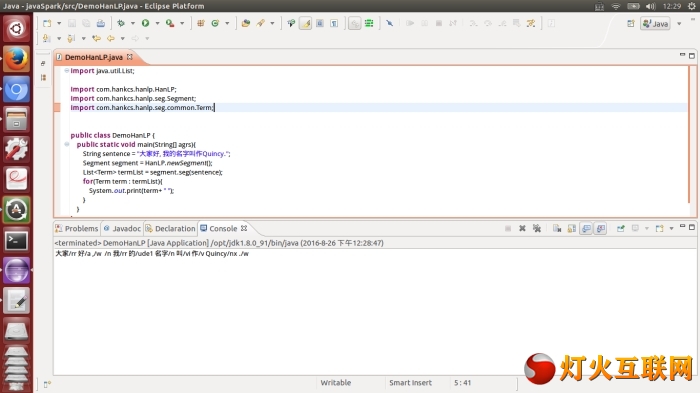The image size is (700, 393).
Task: Collapse the main method fold marker
Action: pyautogui.click(x=67, y=144)
